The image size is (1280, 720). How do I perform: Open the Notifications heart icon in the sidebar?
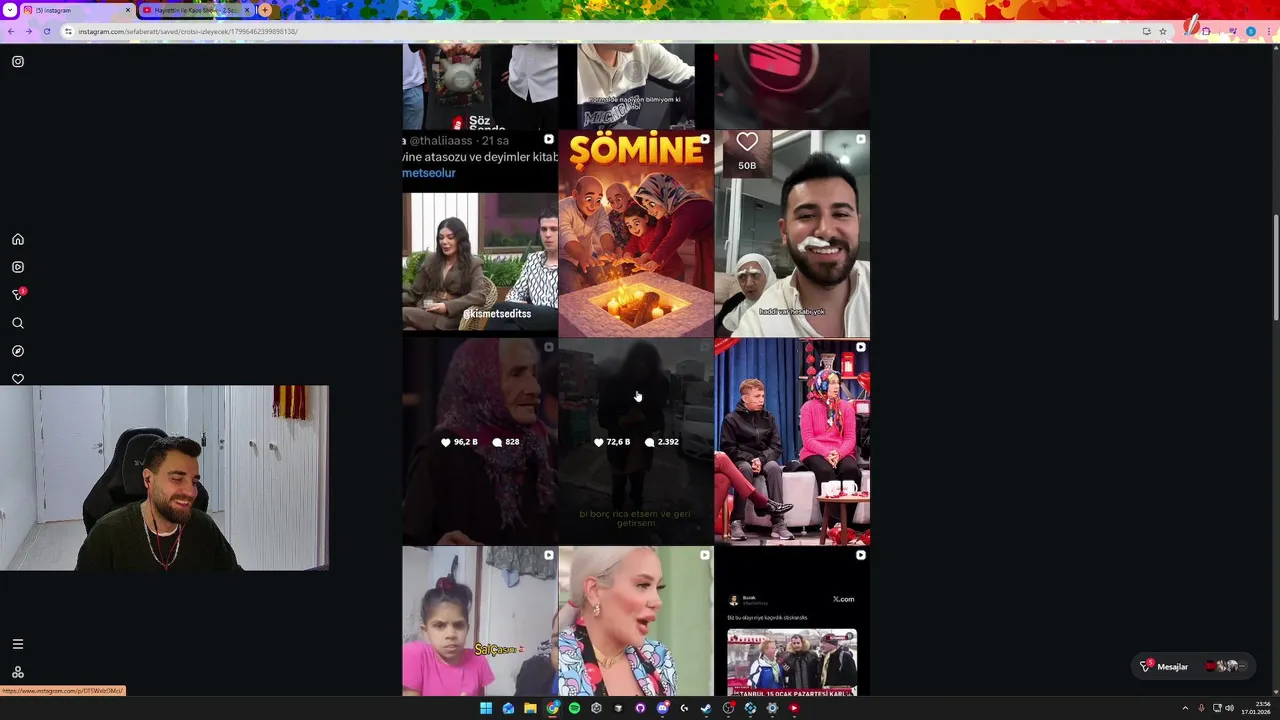click(x=18, y=379)
